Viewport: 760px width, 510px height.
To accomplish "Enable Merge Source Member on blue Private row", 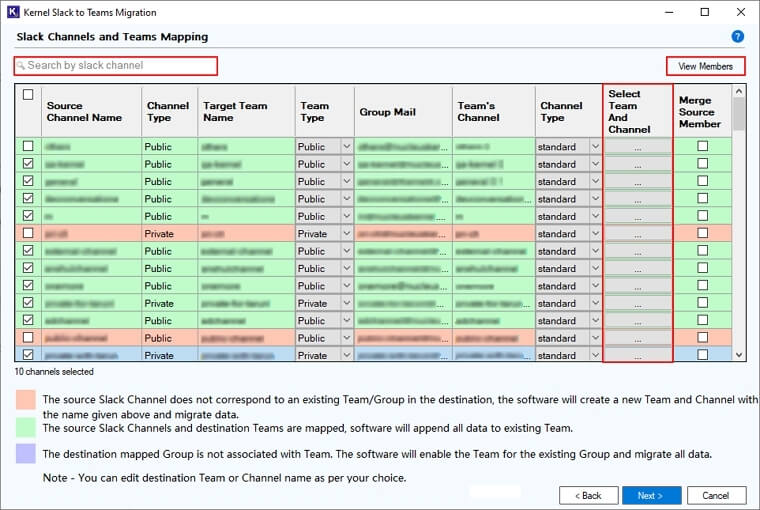I will pyautogui.click(x=702, y=354).
